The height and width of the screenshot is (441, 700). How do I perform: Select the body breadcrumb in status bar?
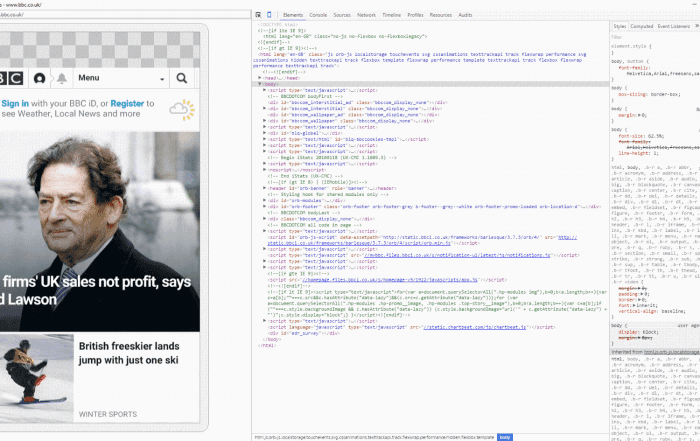(505, 437)
